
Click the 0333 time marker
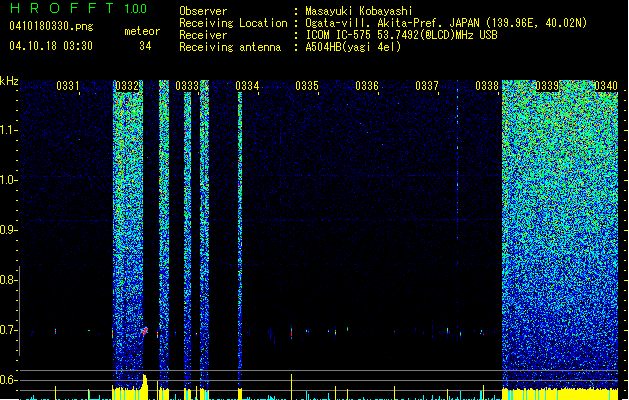point(187,85)
